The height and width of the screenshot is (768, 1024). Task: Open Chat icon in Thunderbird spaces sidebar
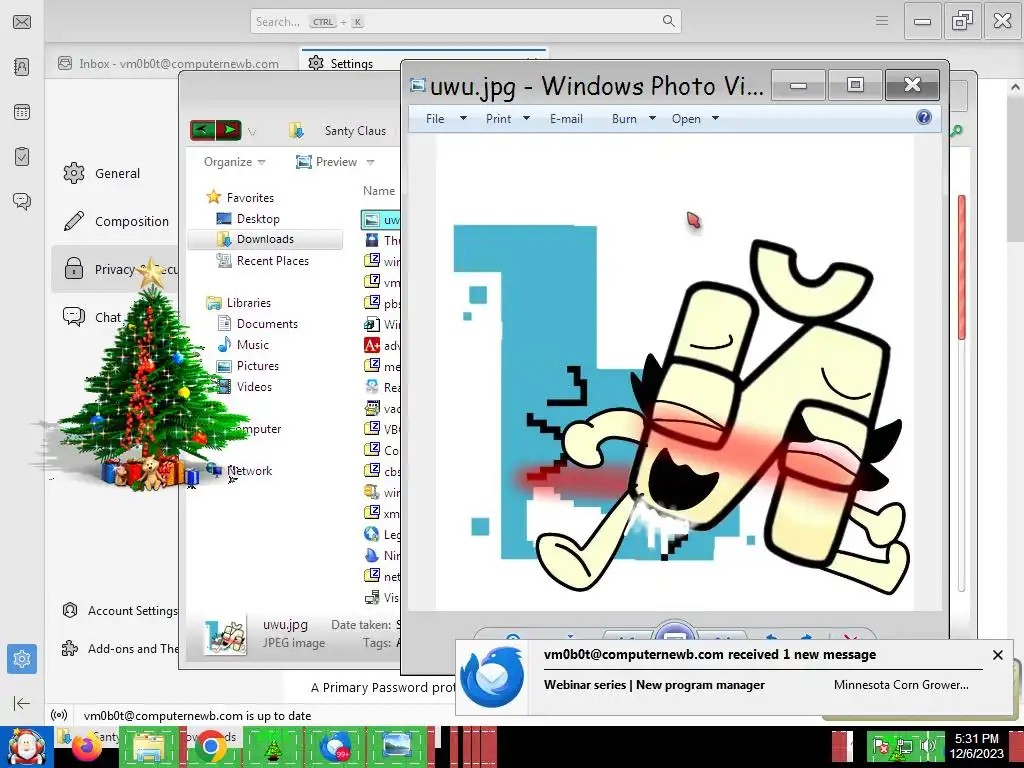pos(22,201)
